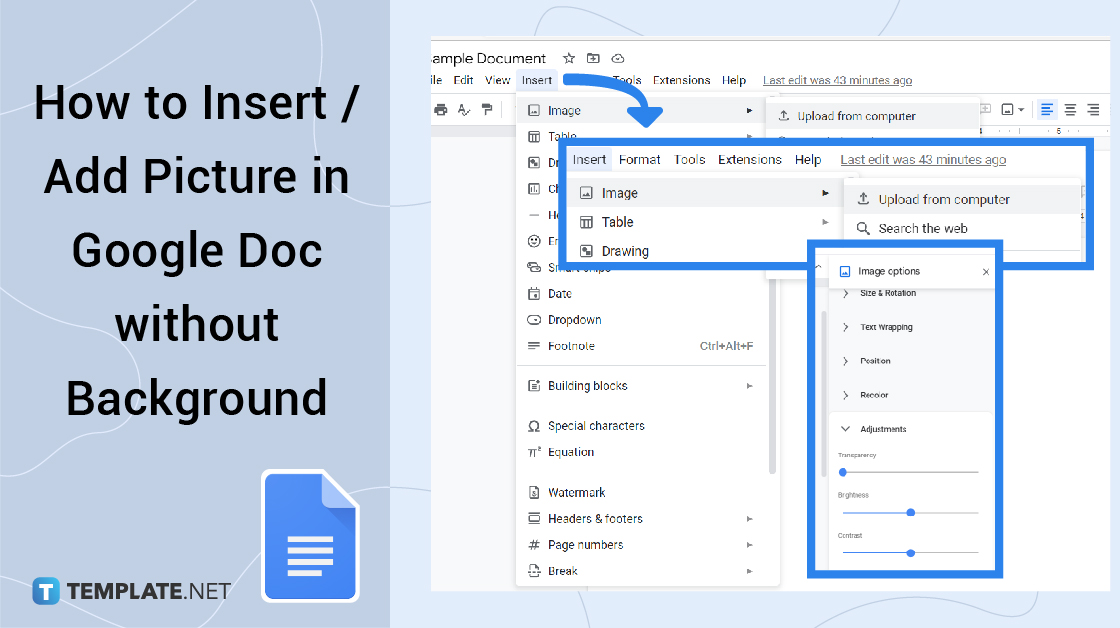Check the cloud save status icon
1120x628 pixels.
click(618, 58)
